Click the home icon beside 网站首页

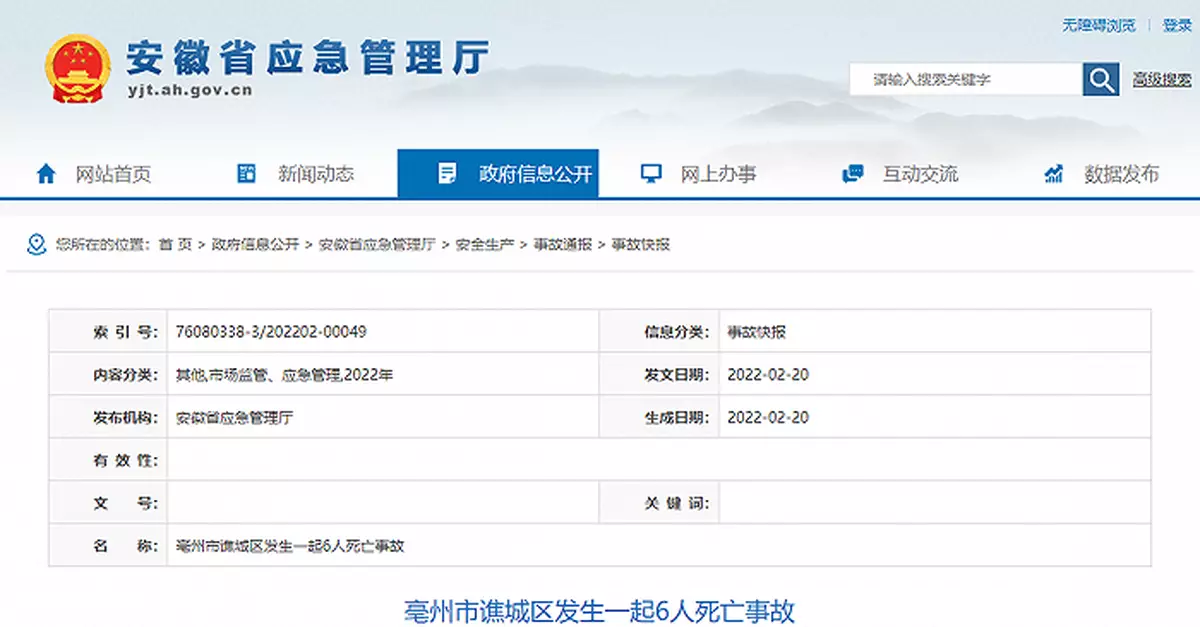tap(46, 174)
